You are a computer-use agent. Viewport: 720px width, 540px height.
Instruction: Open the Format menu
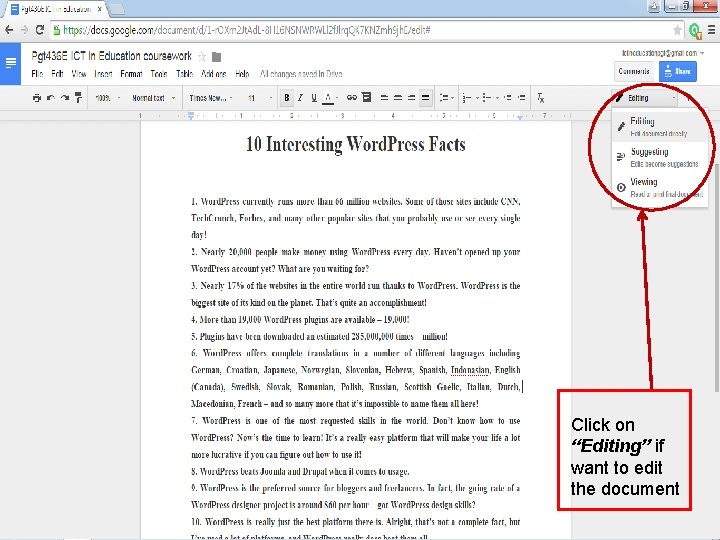(x=131, y=73)
